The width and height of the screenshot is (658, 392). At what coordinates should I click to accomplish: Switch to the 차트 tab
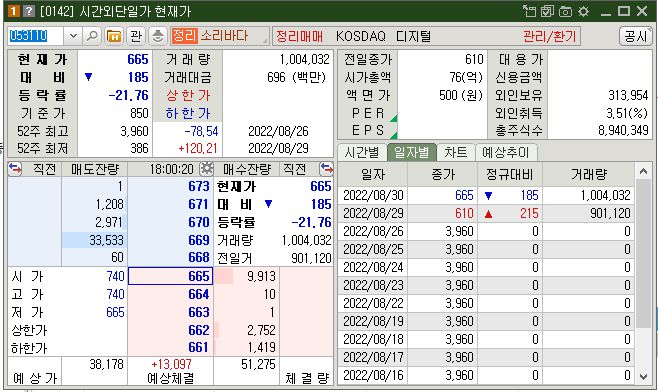coord(455,152)
